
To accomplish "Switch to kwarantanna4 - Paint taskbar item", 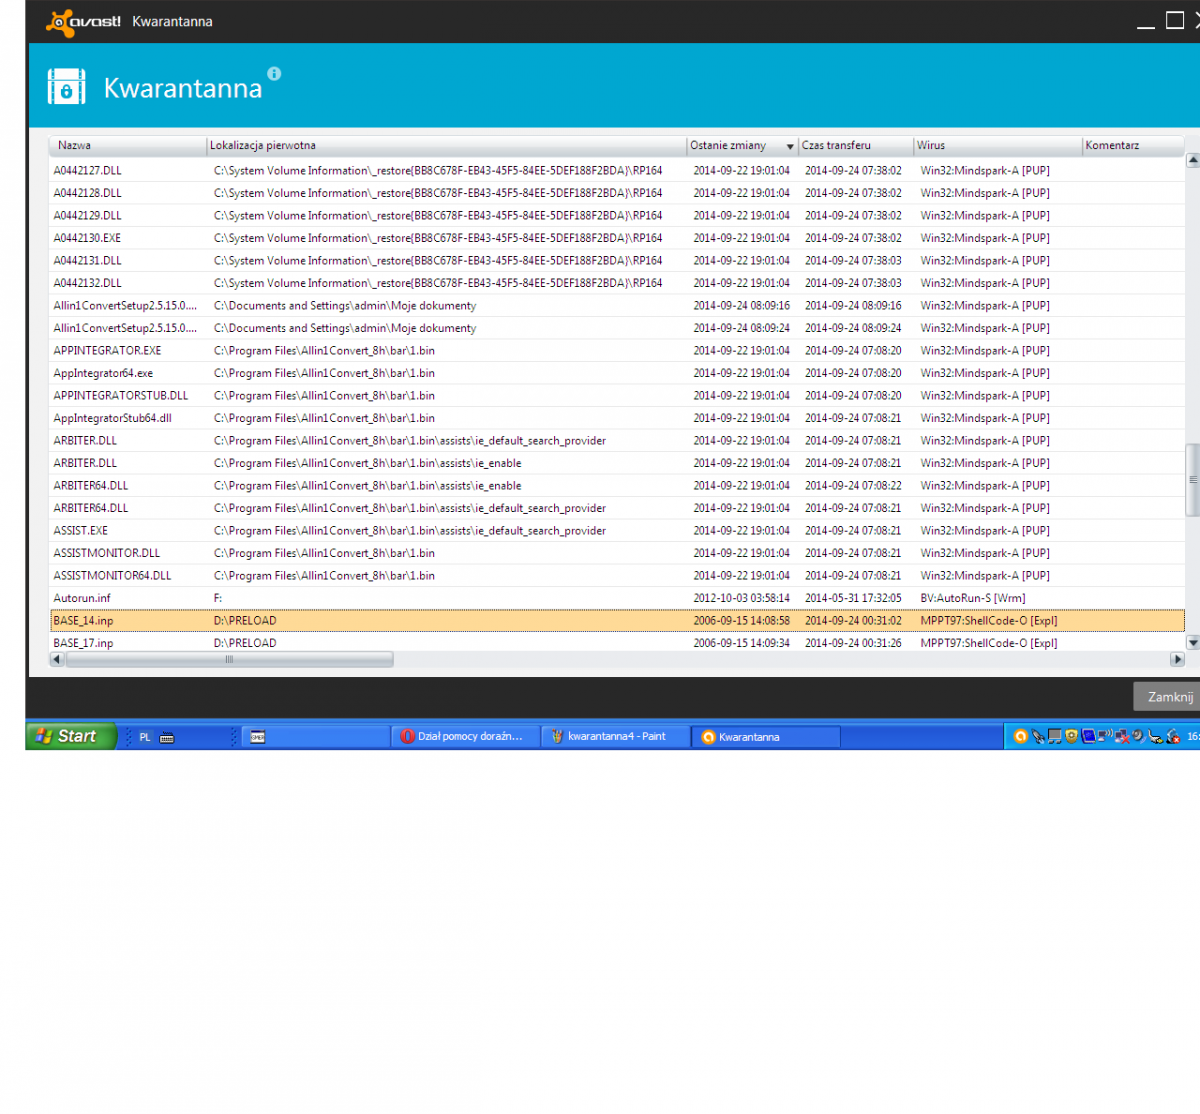I will pos(614,736).
